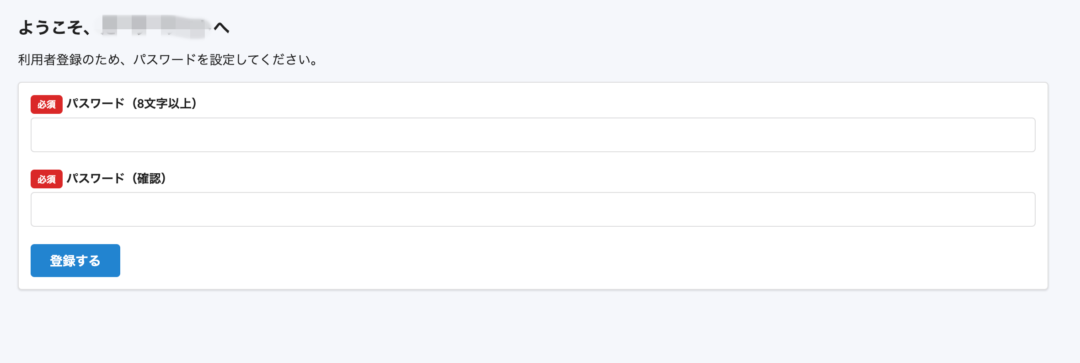Click the white gap between the two password fields
Image resolution: width=1080 pixels, height=363 pixels.
(x=532, y=160)
